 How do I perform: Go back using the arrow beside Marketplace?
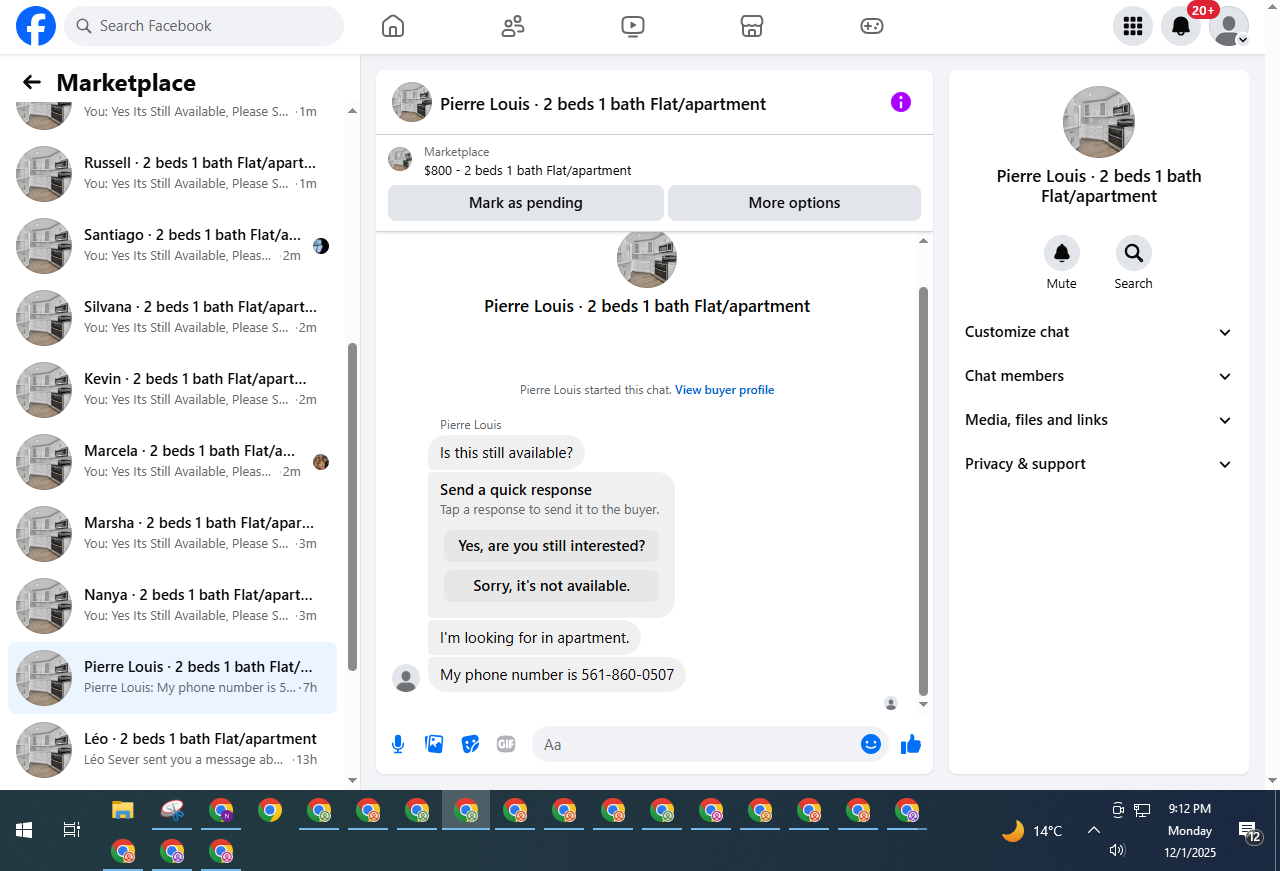click(32, 82)
